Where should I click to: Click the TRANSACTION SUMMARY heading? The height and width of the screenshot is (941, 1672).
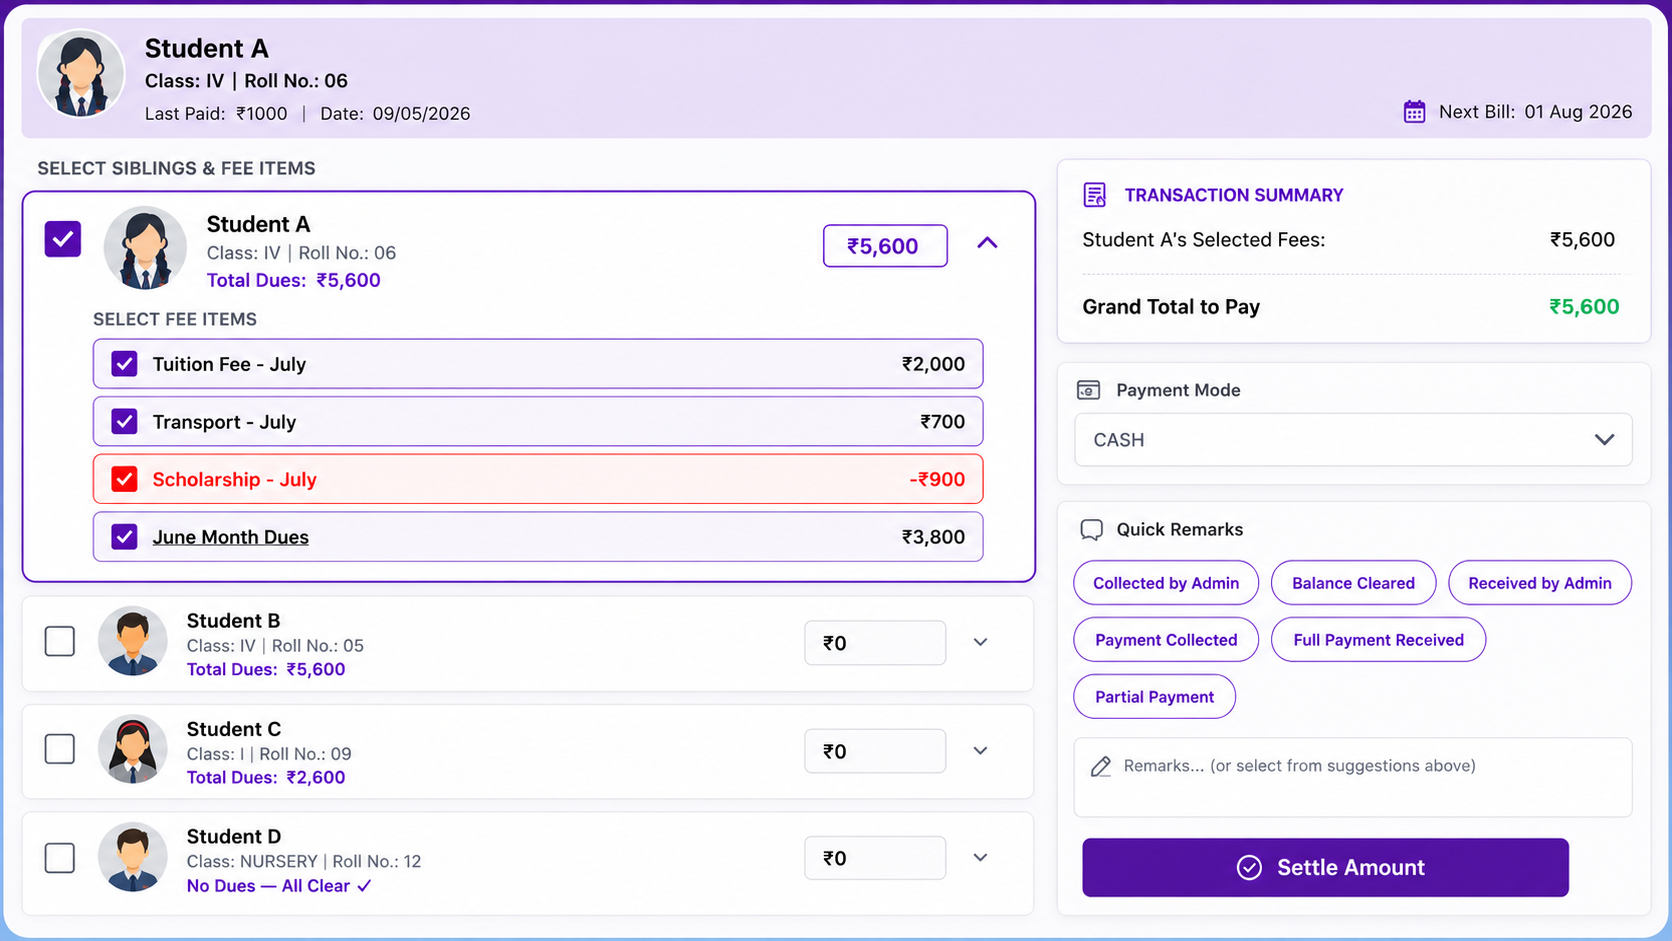click(1234, 195)
